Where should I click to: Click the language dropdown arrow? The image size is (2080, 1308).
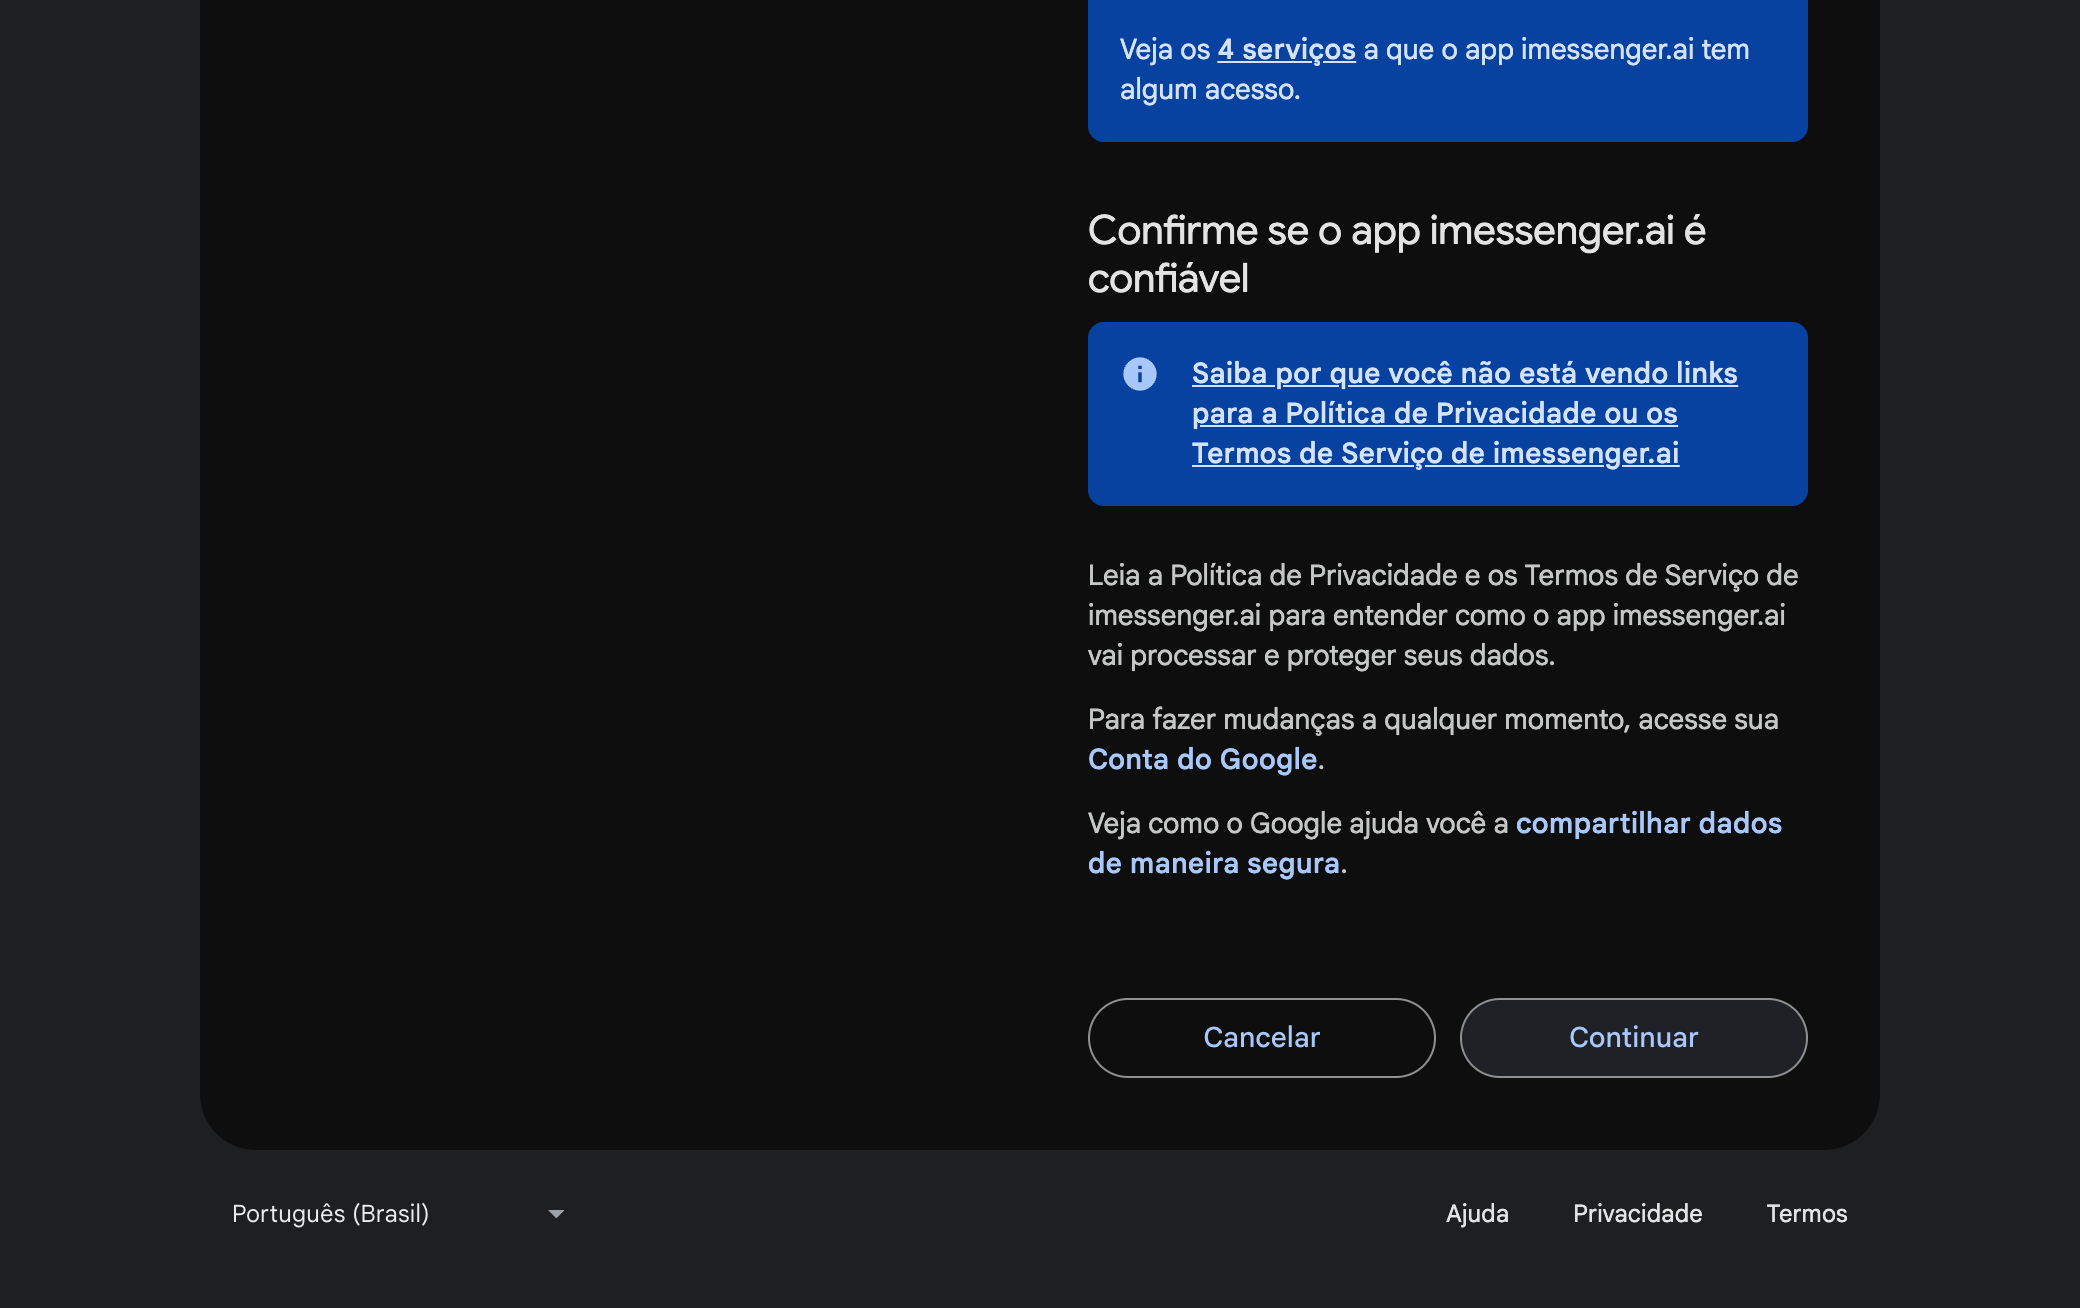pos(556,1213)
